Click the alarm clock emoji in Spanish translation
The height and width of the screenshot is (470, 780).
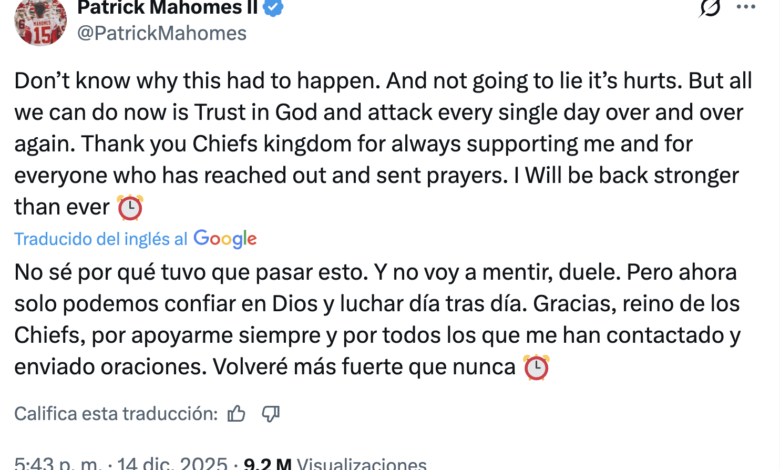[536, 367]
